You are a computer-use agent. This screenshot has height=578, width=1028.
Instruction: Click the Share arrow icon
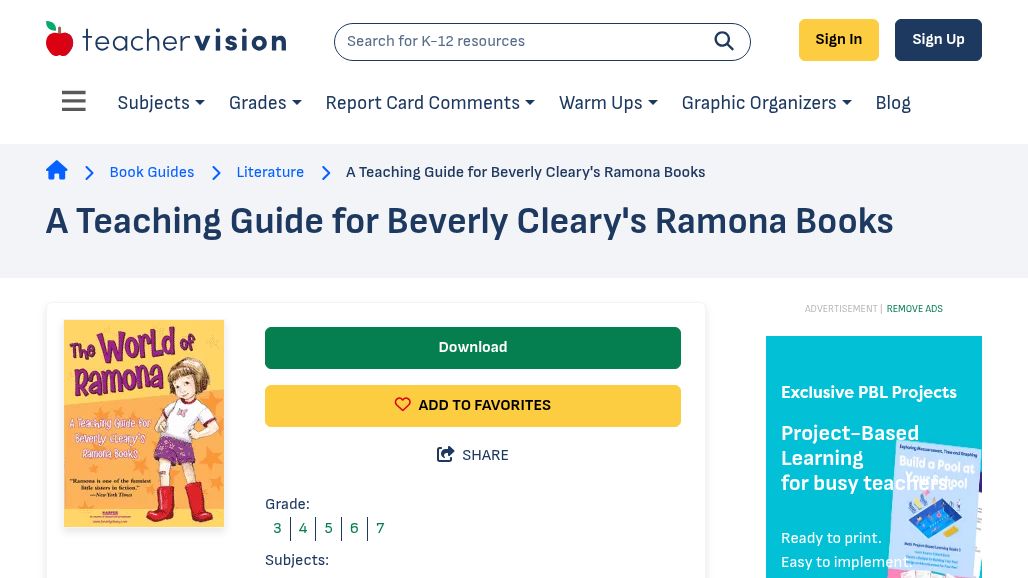pyautogui.click(x=446, y=455)
